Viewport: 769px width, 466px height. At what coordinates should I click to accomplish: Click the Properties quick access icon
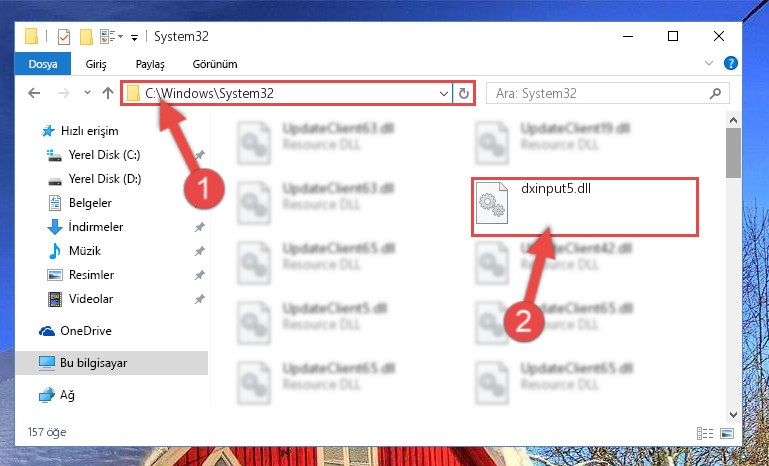pos(64,37)
